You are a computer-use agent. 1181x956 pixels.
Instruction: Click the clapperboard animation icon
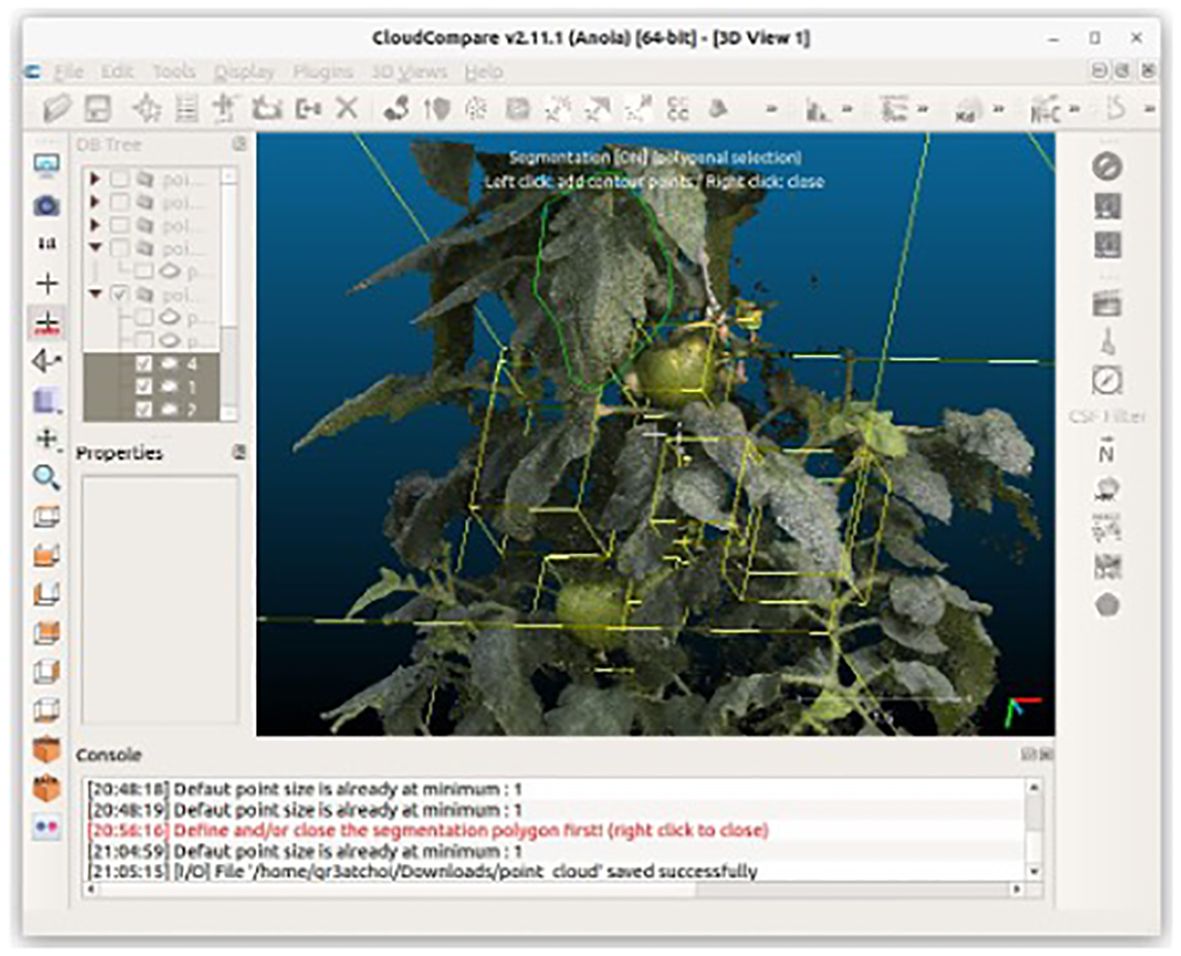coord(1107,304)
